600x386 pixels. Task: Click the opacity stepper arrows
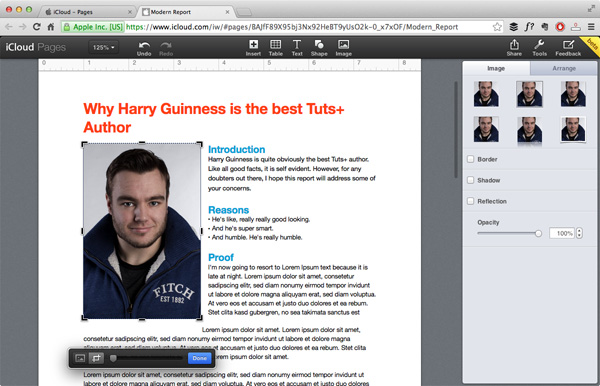[x=579, y=233]
